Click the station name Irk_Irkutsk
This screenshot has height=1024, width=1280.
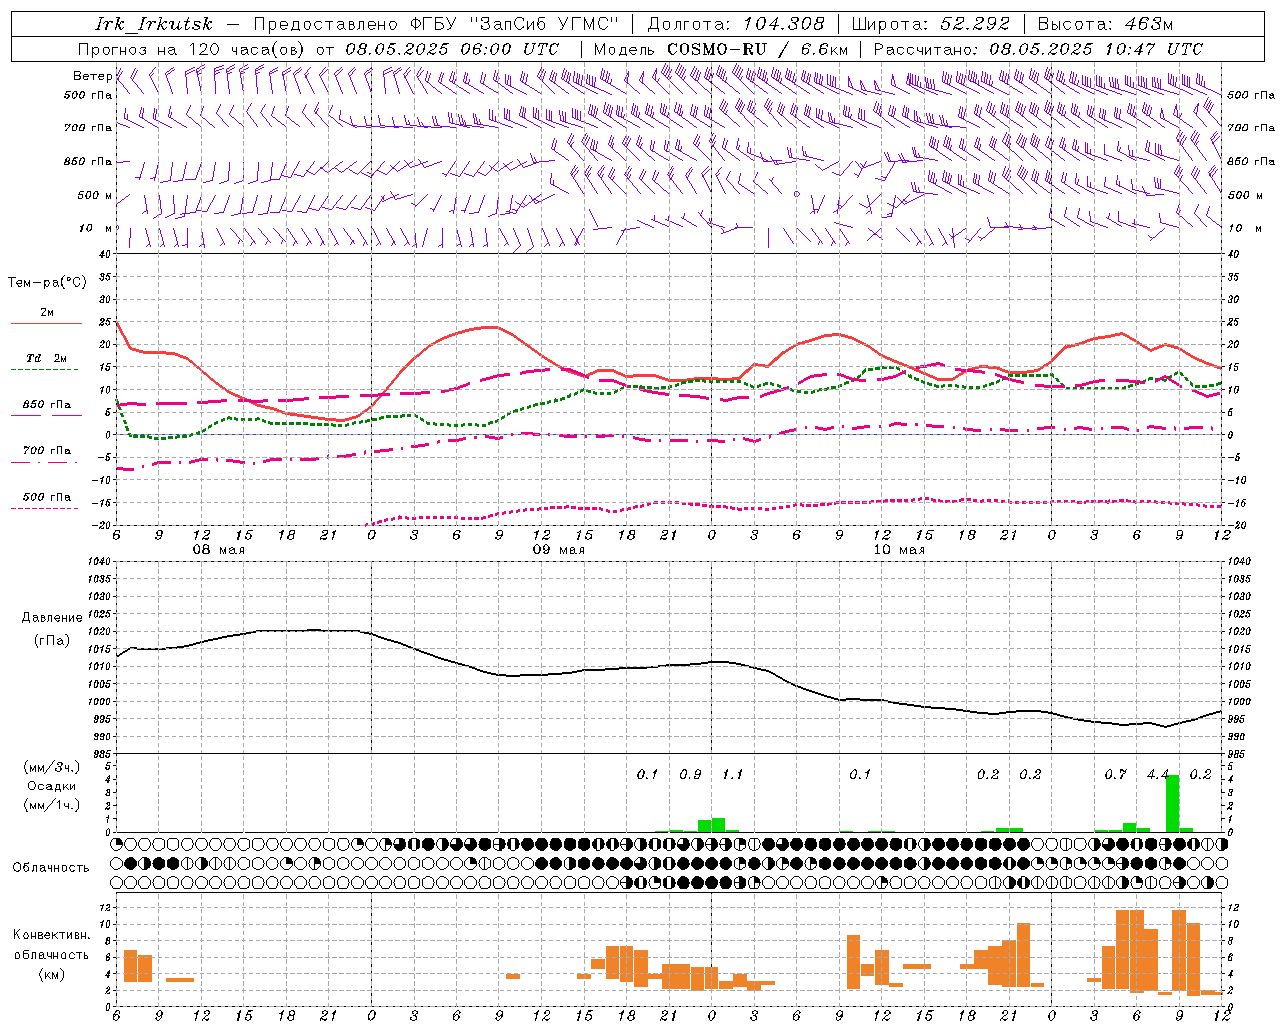pos(154,24)
